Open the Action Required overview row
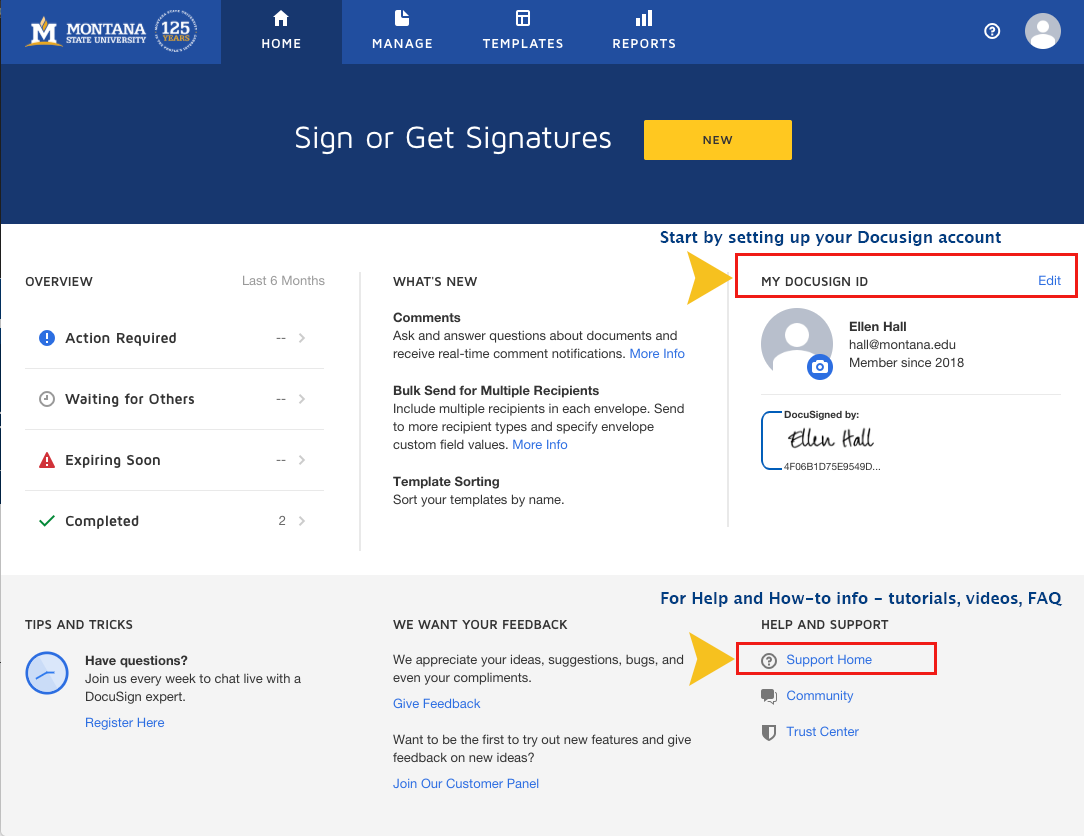The height and width of the screenshot is (836, 1084). [x=174, y=338]
